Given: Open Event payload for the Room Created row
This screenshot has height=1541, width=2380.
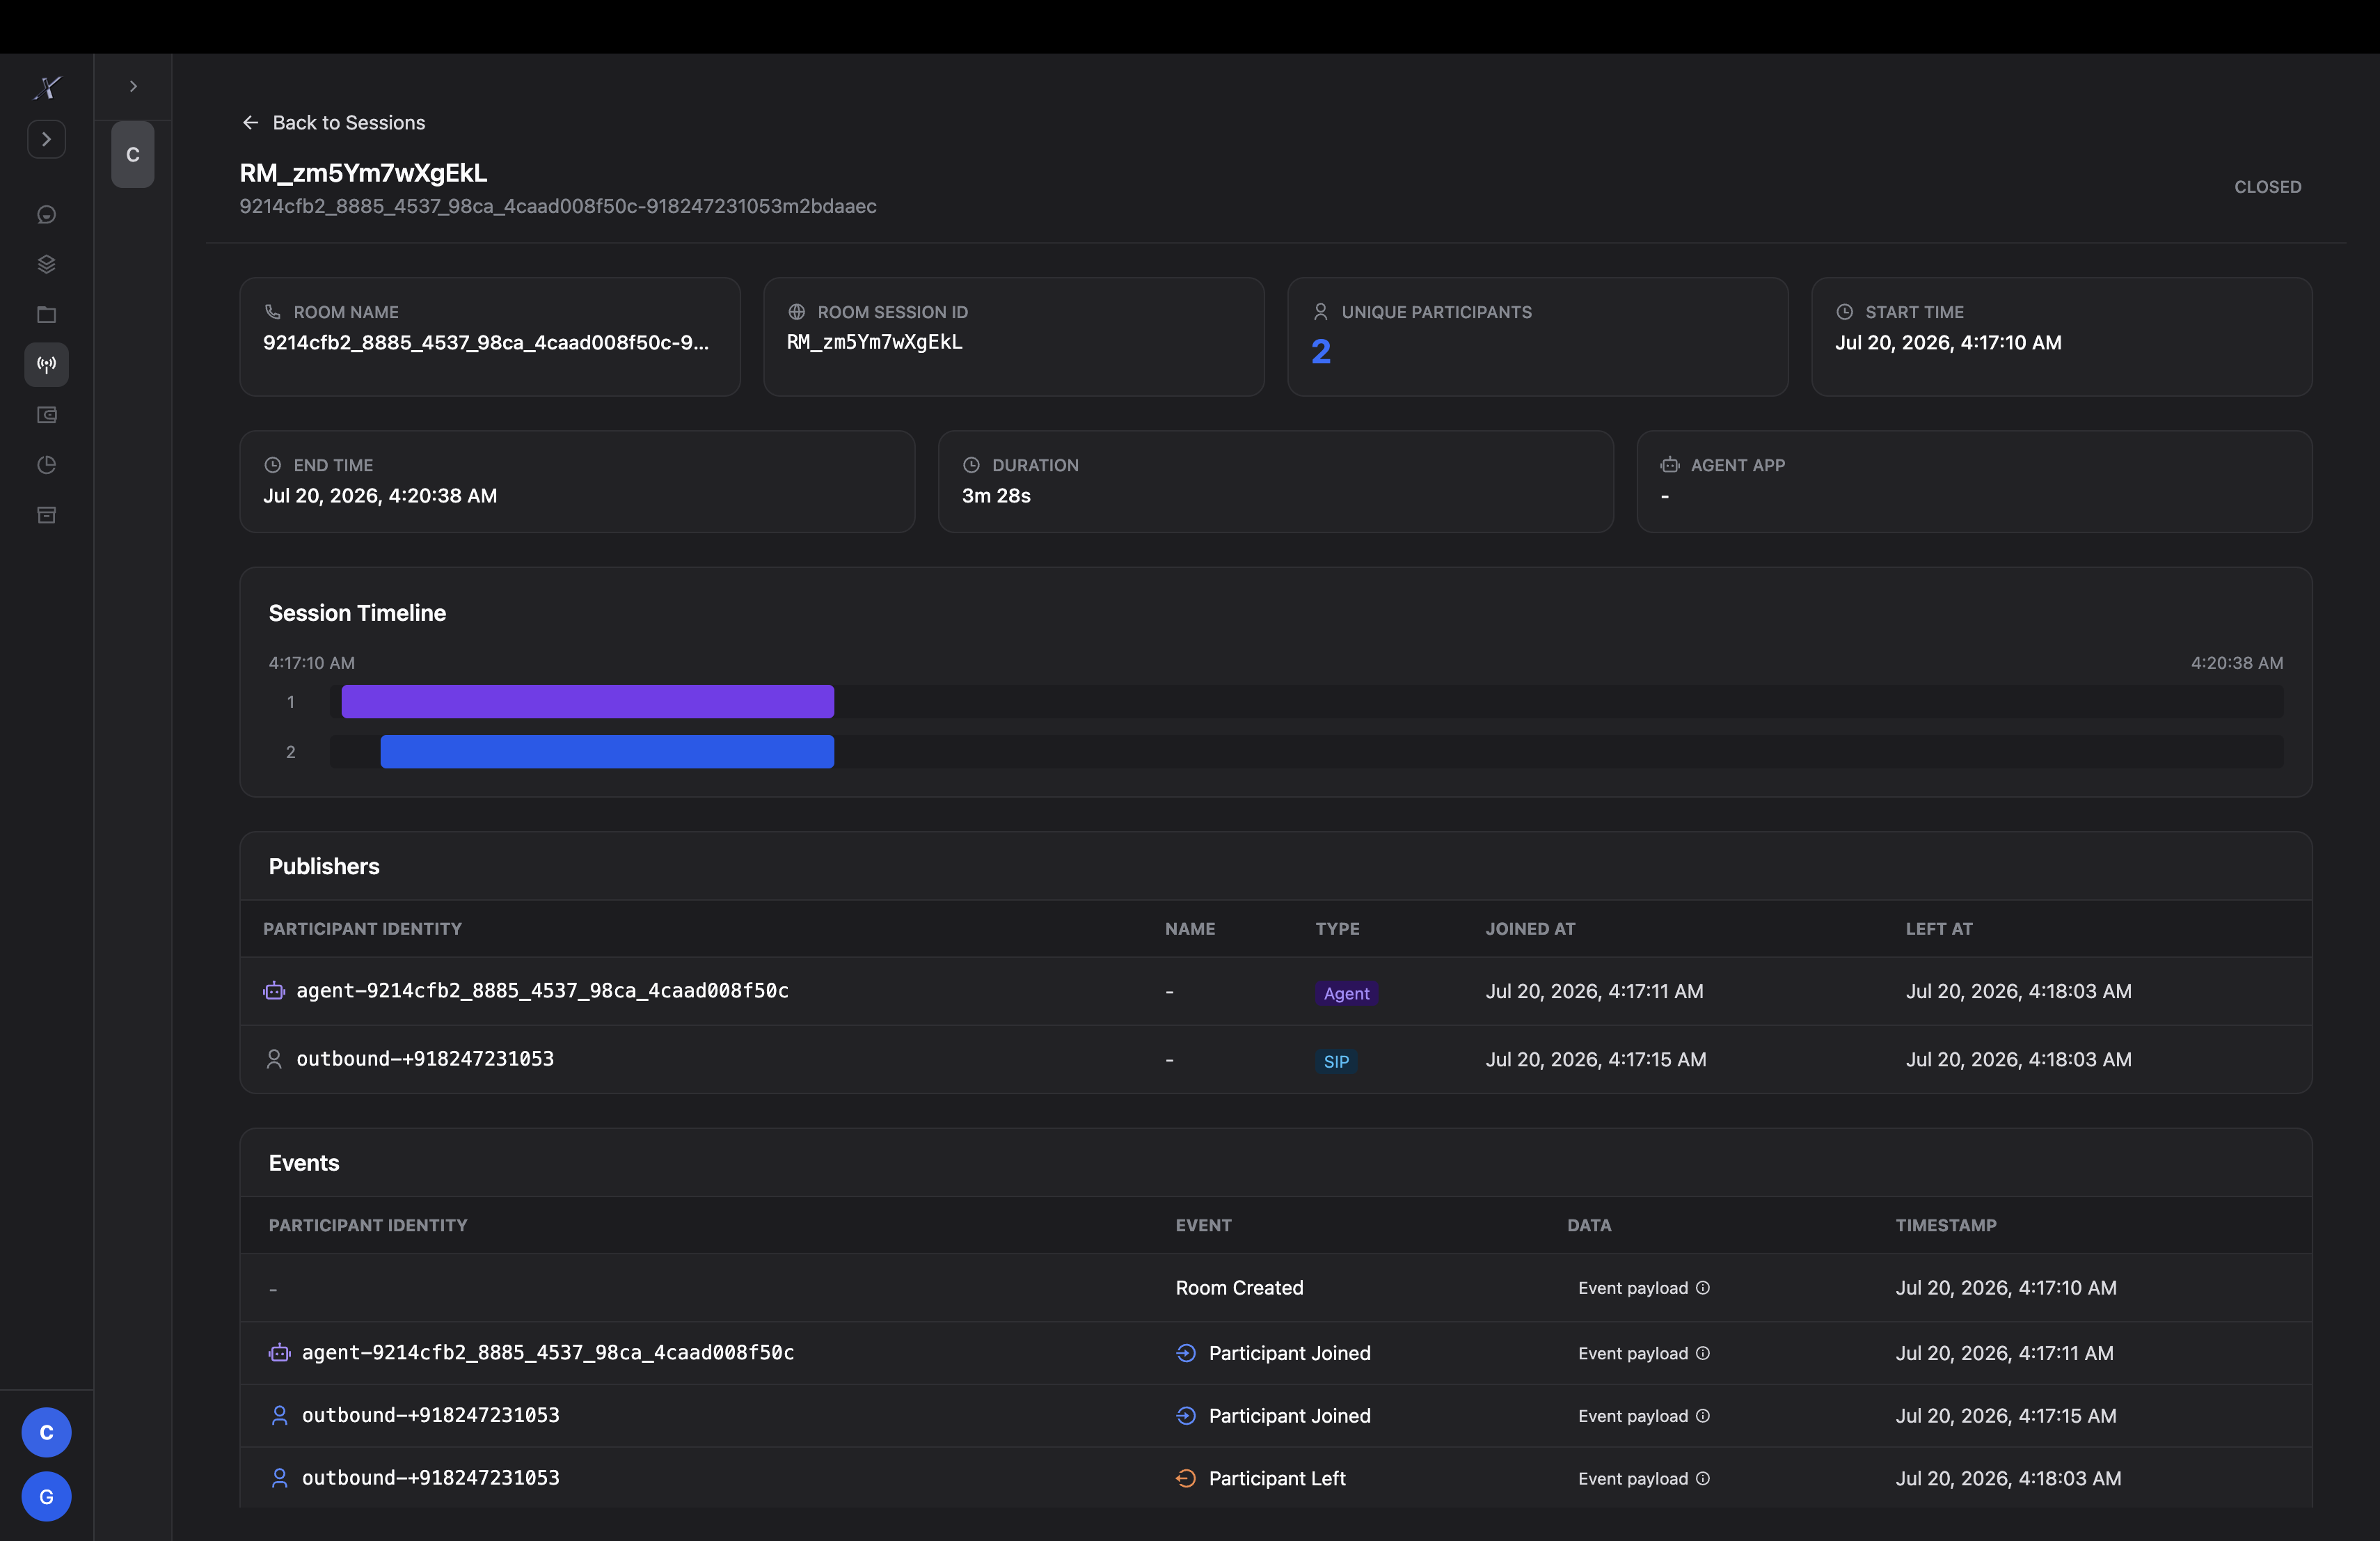Looking at the screenshot, I should [1643, 1288].
